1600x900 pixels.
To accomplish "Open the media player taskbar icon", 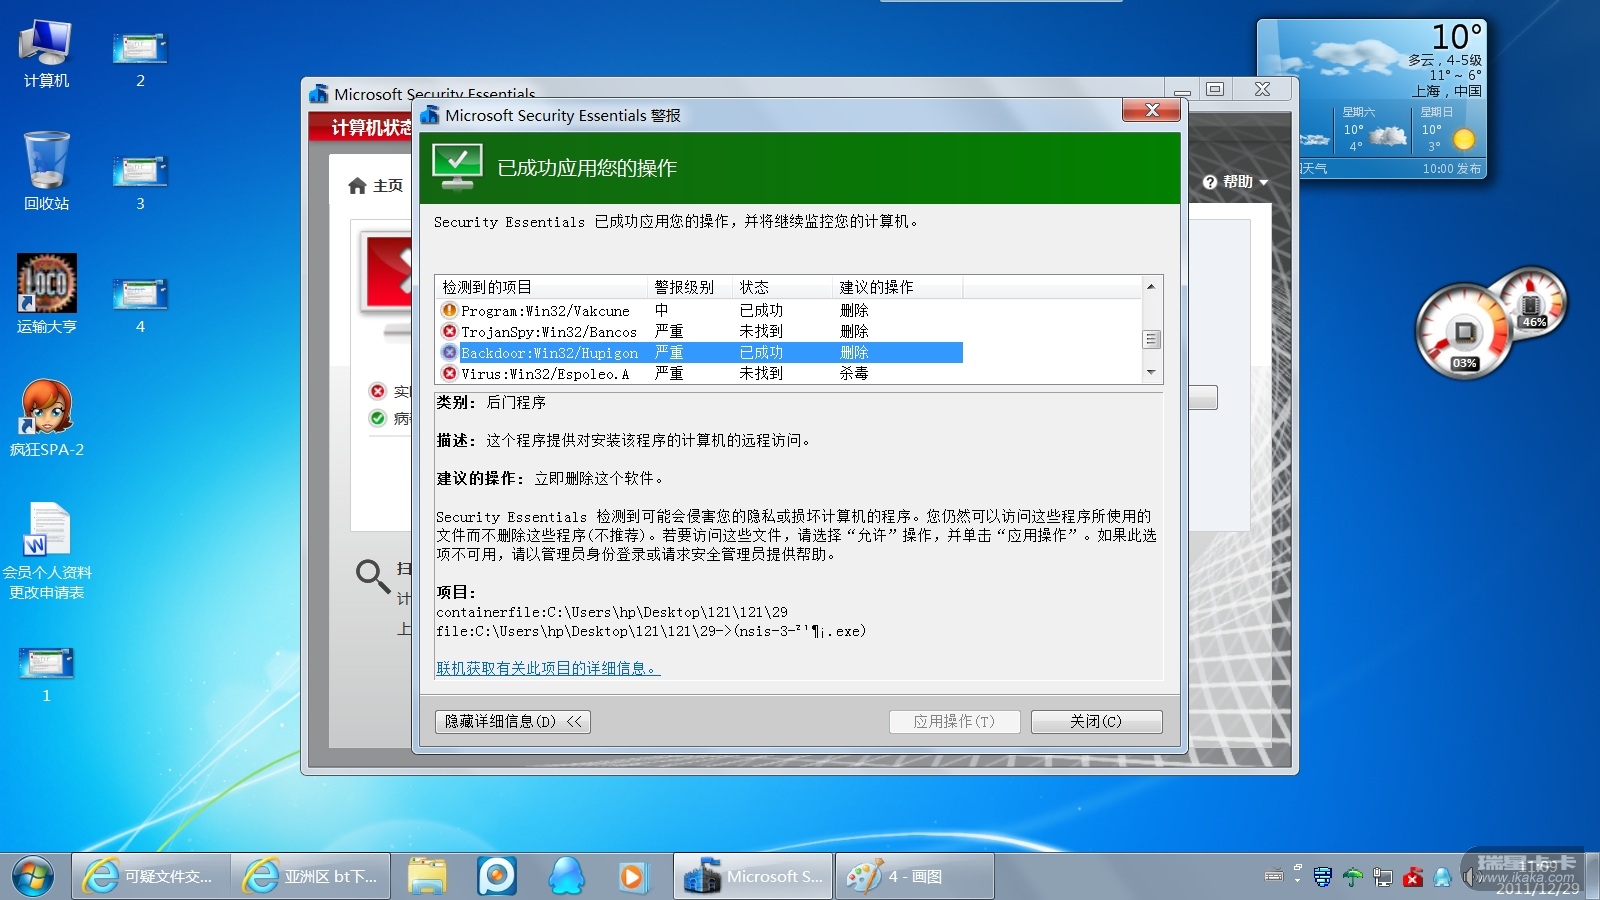I will click(632, 876).
